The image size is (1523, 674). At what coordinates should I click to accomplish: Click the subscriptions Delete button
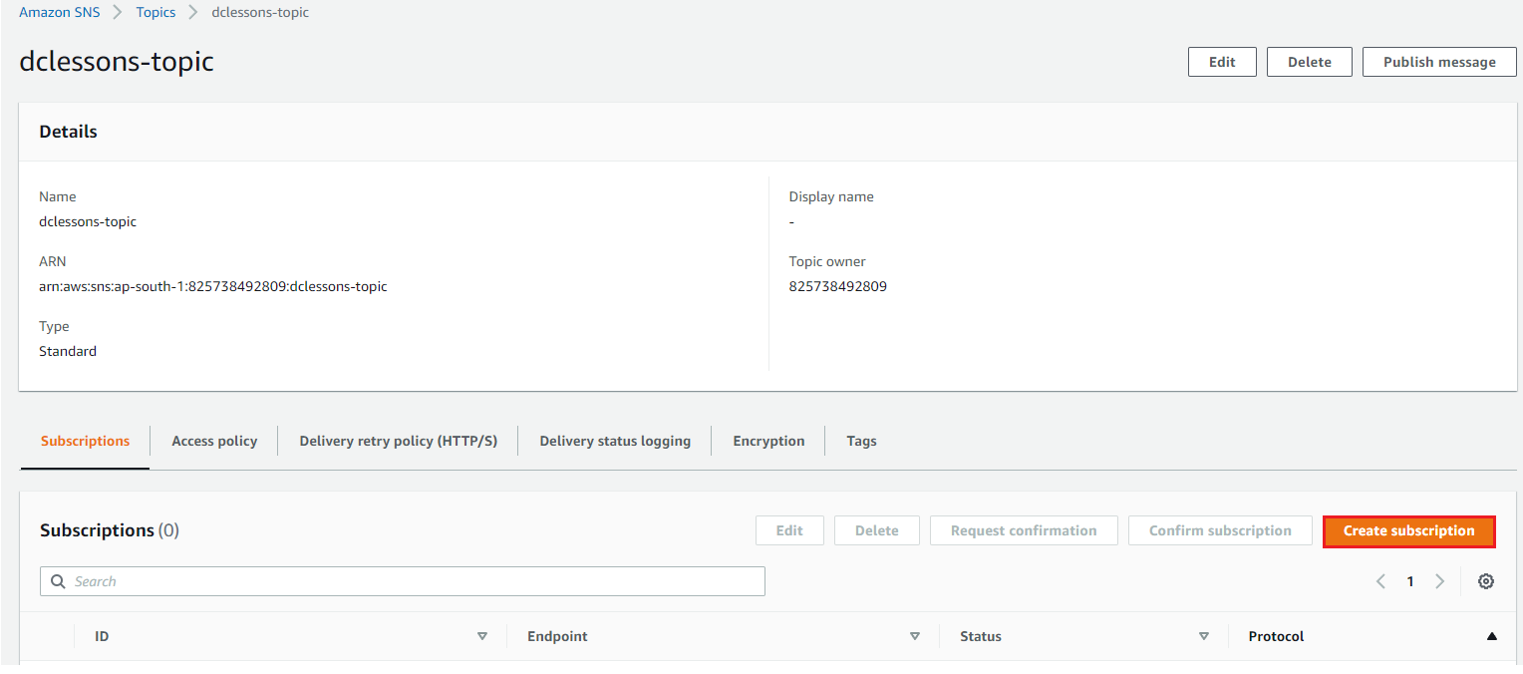876,531
